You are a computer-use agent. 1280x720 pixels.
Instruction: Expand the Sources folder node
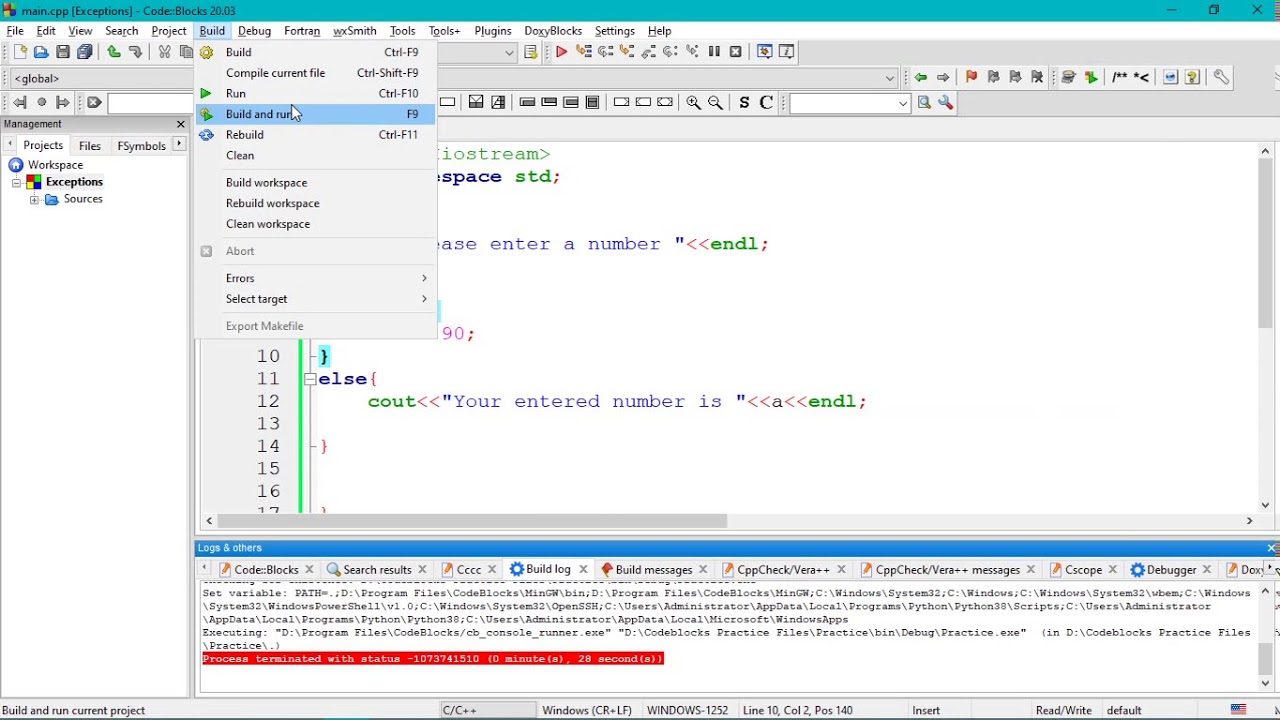tap(34, 199)
